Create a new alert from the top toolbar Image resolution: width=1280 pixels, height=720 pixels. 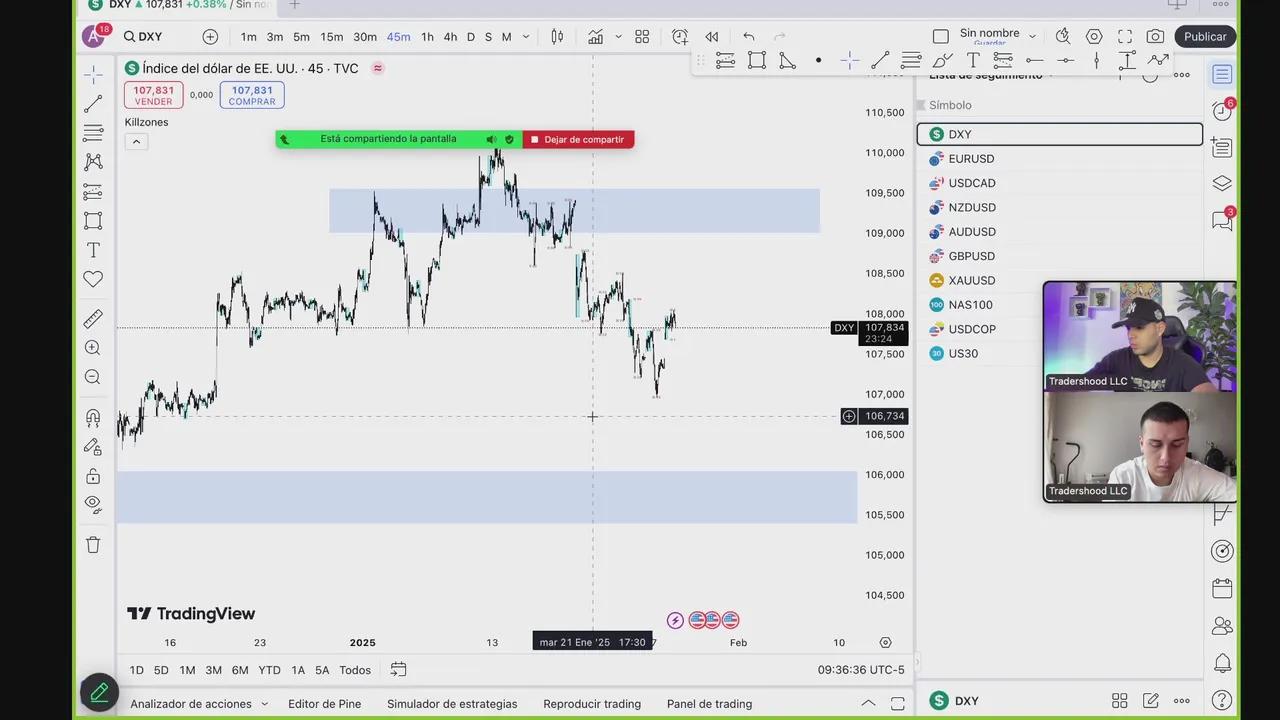pyautogui.click(x=680, y=37)
